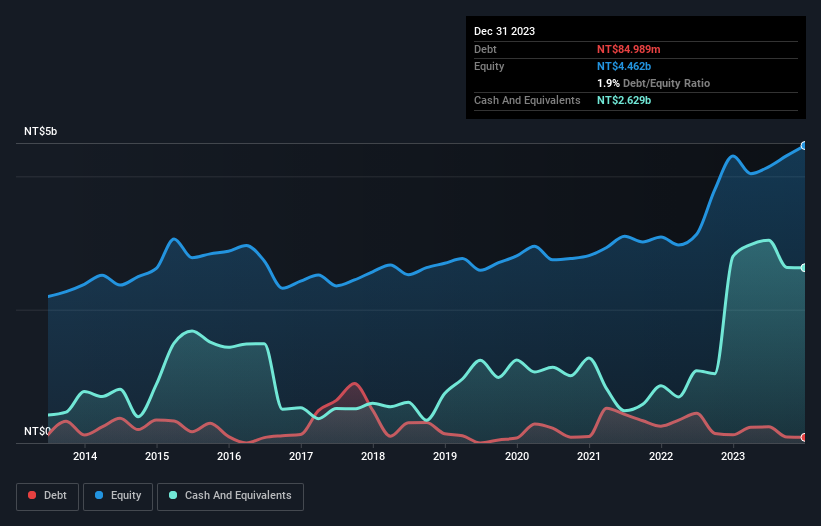Click the 2014 x-axis label

pos(85,456)
